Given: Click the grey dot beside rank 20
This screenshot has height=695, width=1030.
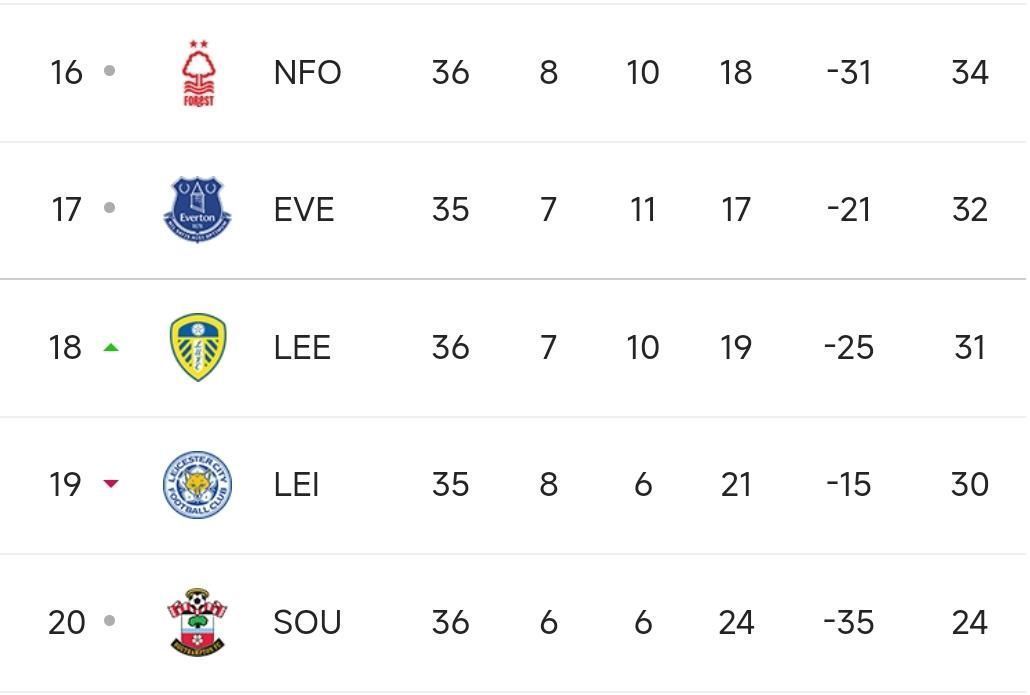Looking at the screenshot, I should [x=110, y=620].
